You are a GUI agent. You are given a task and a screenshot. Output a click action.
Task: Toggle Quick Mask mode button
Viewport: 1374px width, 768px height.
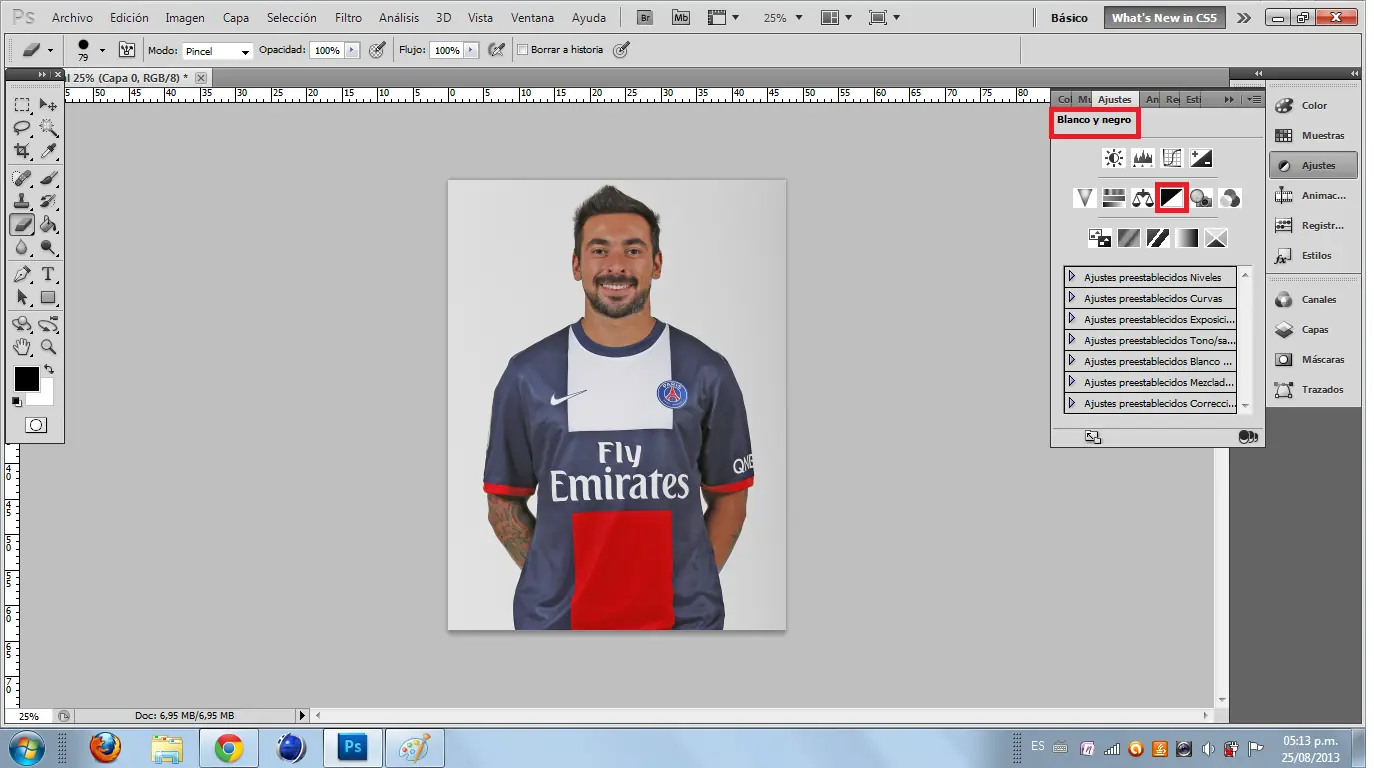[35, 425]
